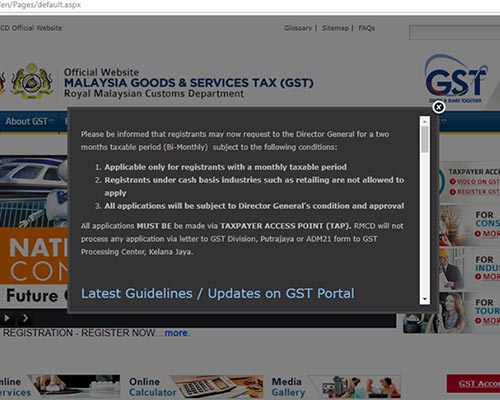
Task: Open Latest Guidelines / Updates on GST Portal
Action: (x=218, y=294)
